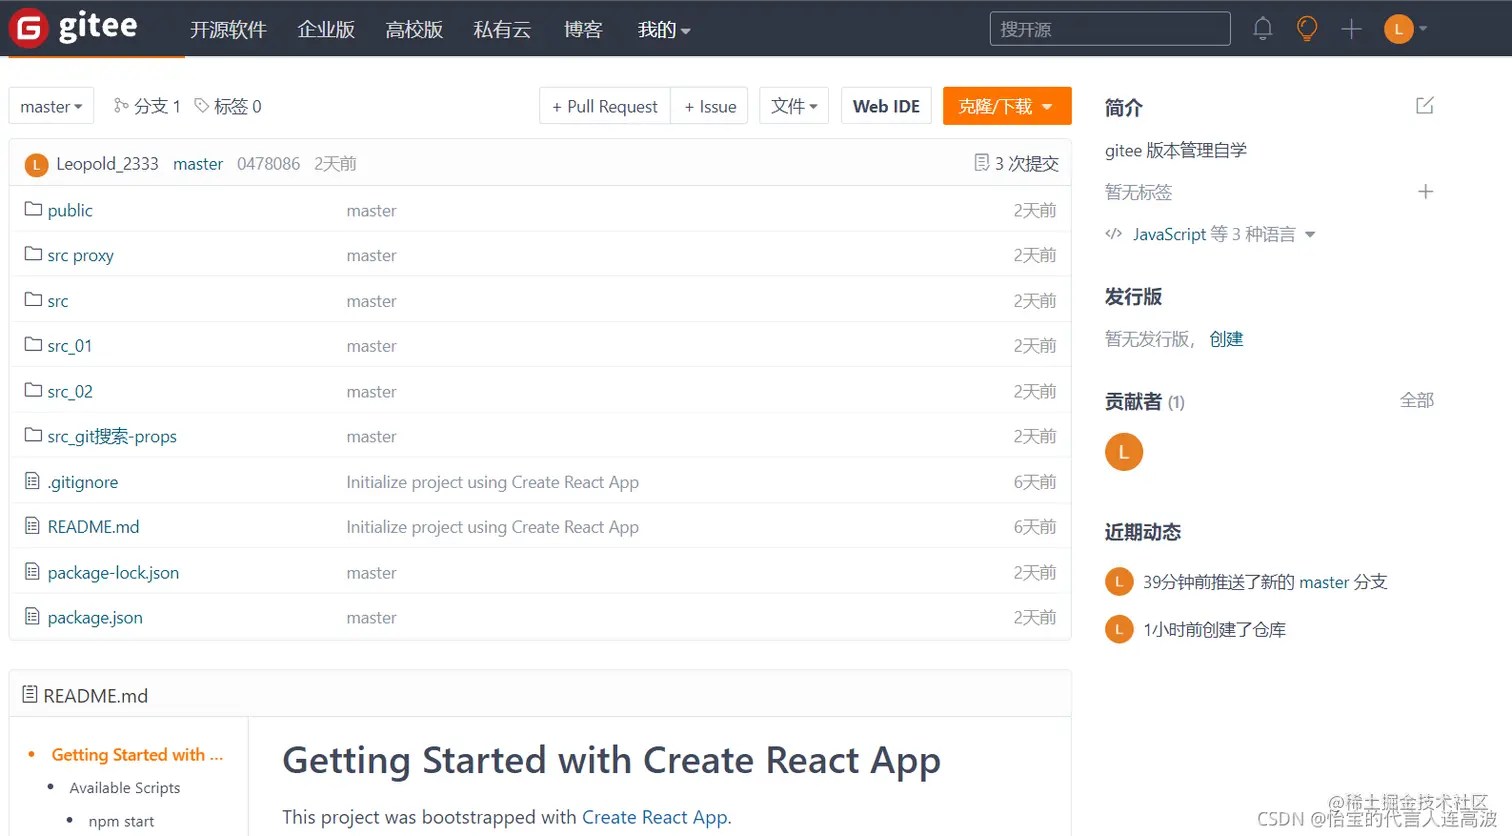View 分支 1 branches link
Viewport: 1512px width, 836px height.
tap(147, 106)
